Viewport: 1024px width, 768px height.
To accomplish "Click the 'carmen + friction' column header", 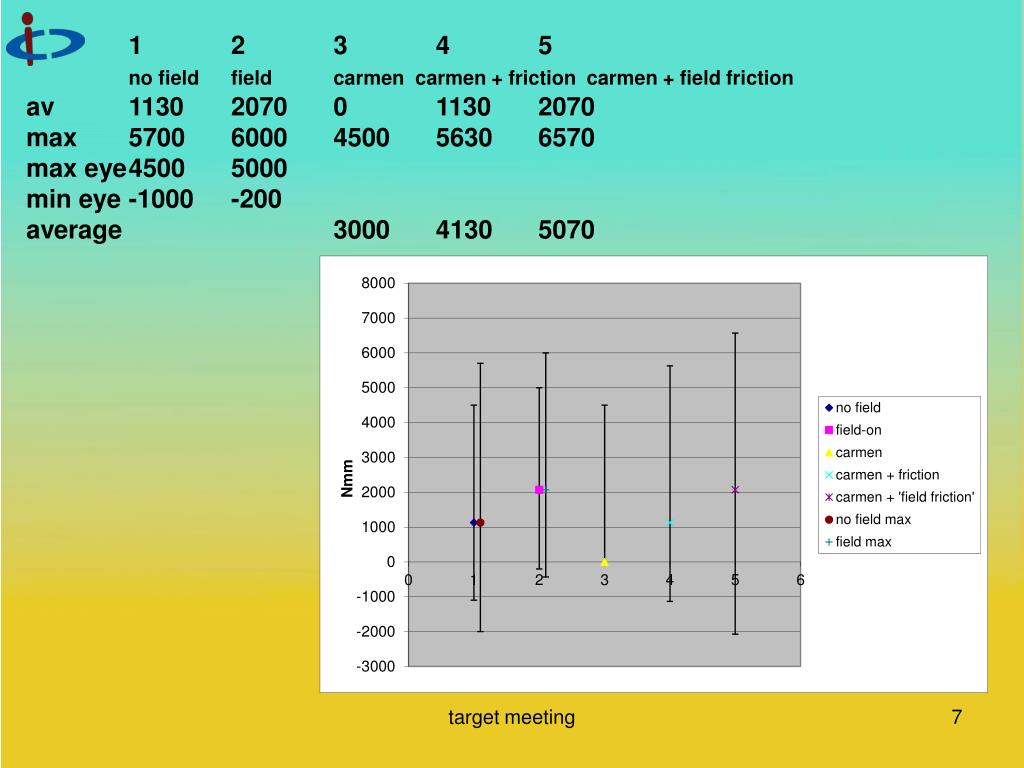I will 495,78.
